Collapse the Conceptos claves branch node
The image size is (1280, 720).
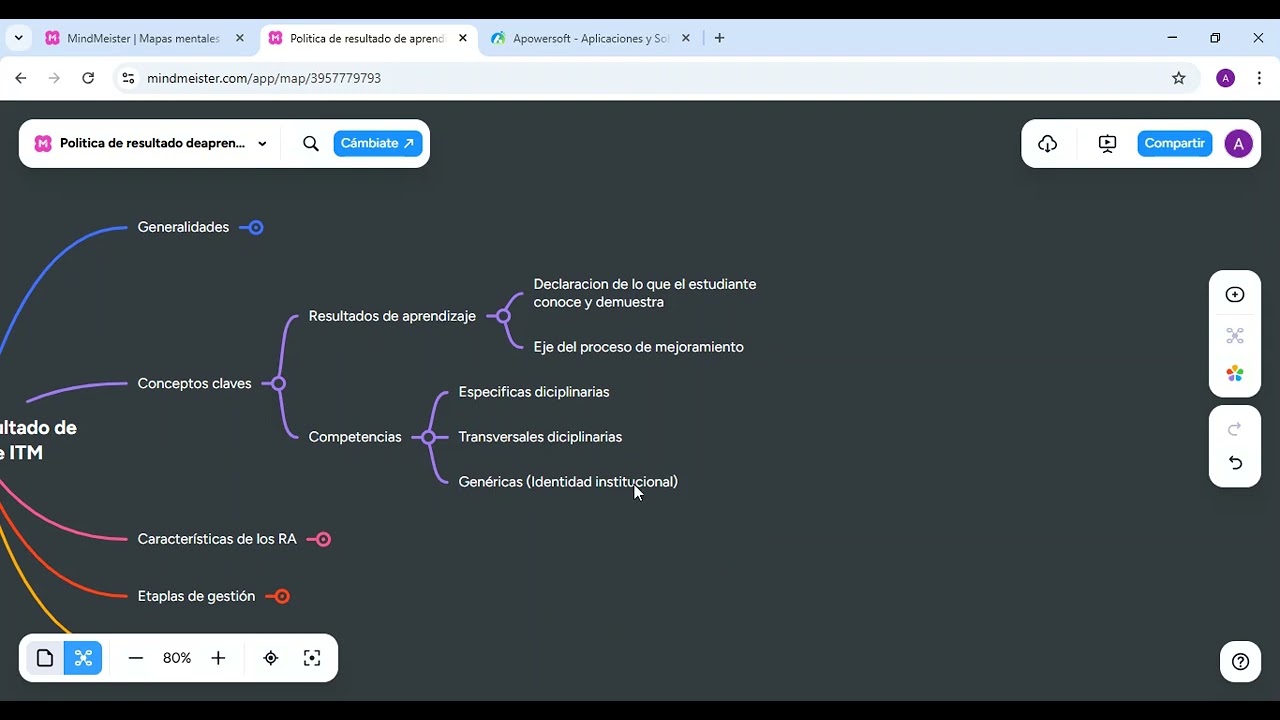(278, 384)
